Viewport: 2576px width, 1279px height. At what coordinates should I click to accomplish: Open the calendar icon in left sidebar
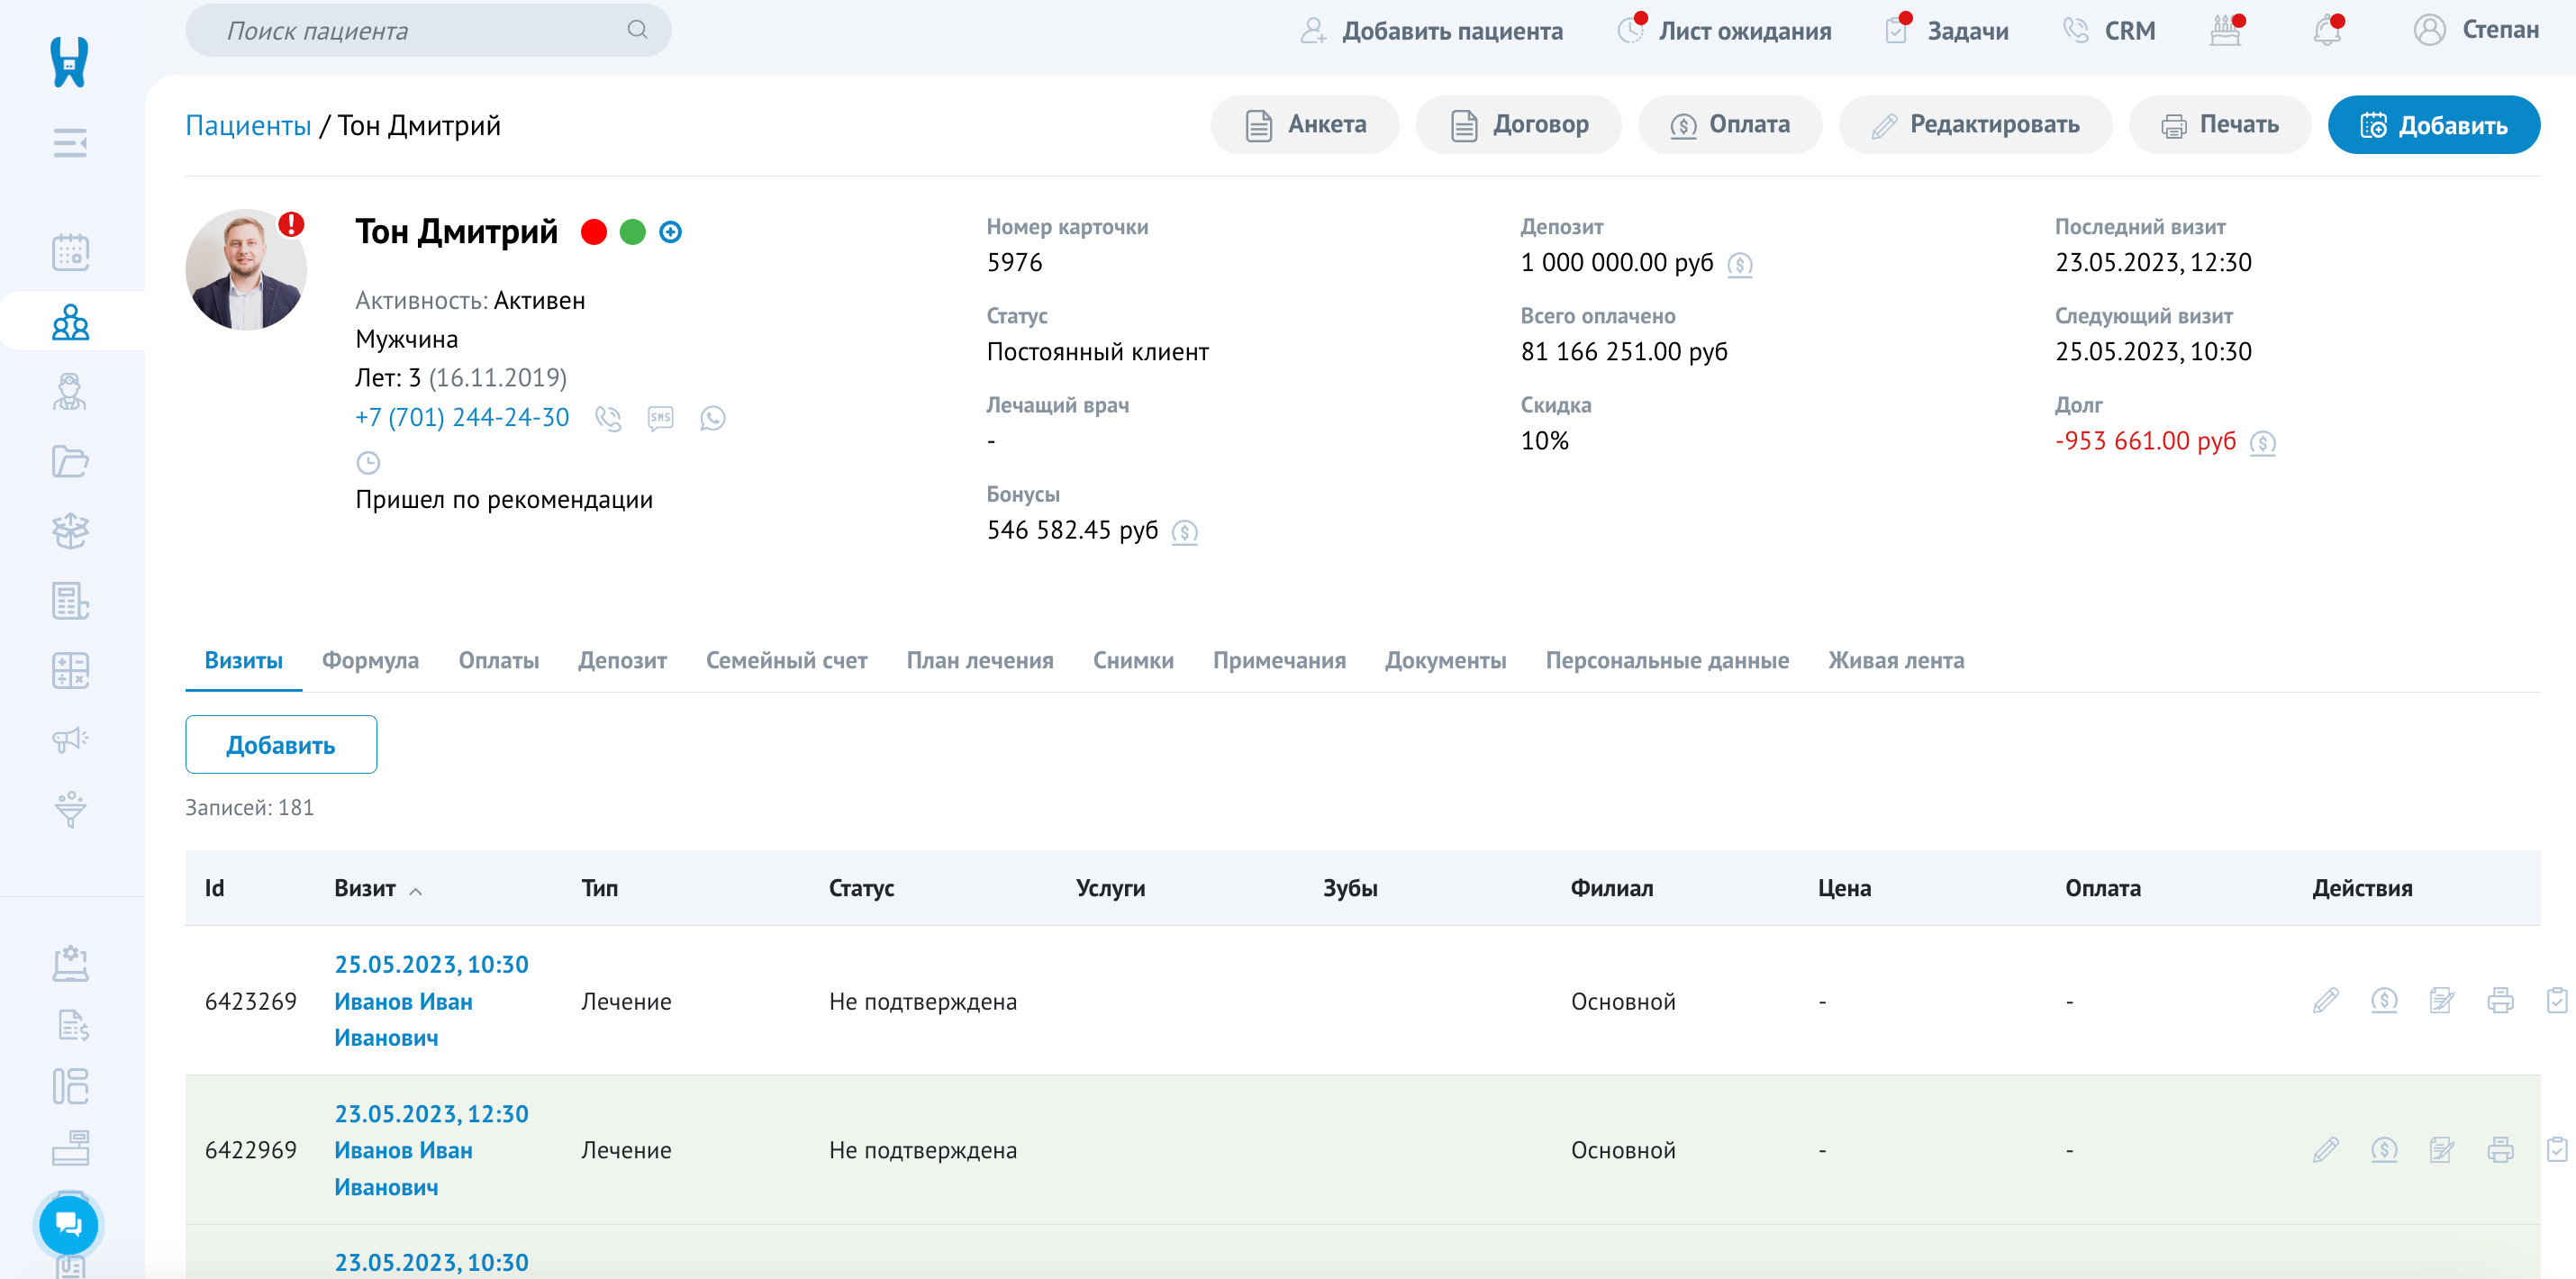pyautogui.click(x=70, y=252)
